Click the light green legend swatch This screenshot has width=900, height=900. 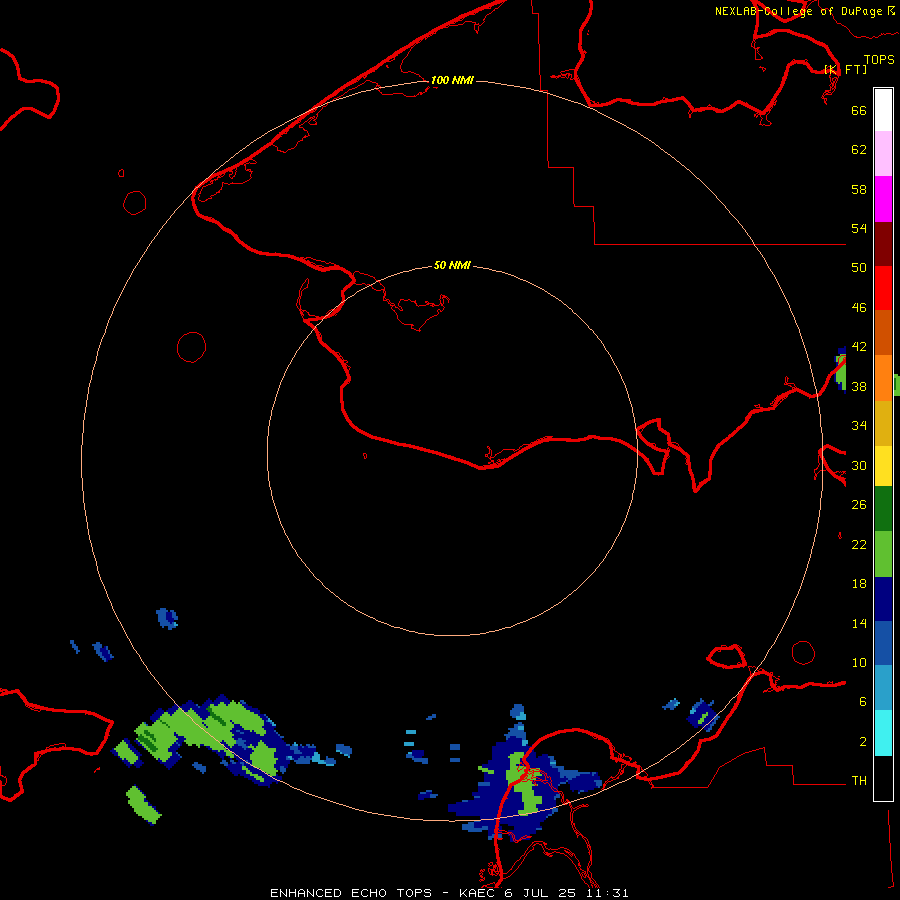[x=883, y=554]
